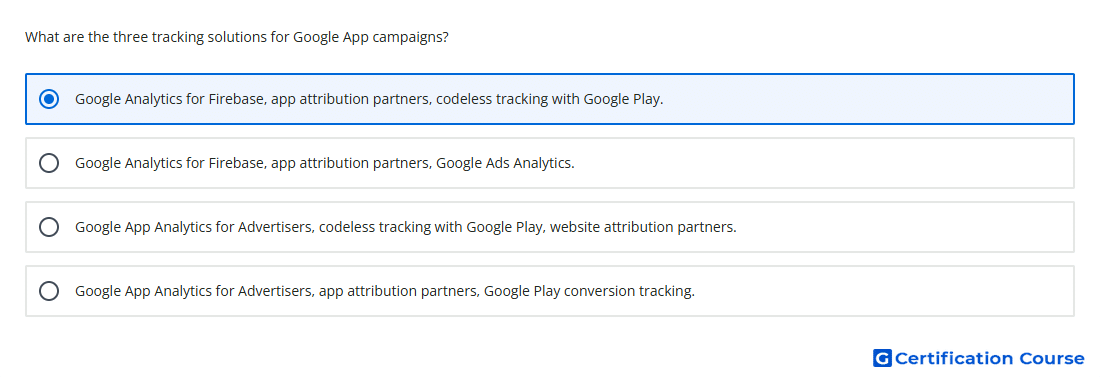Click the highlighted first answer's text label
The width and height of the screenshot is (1100, 377).
[369, 99]
